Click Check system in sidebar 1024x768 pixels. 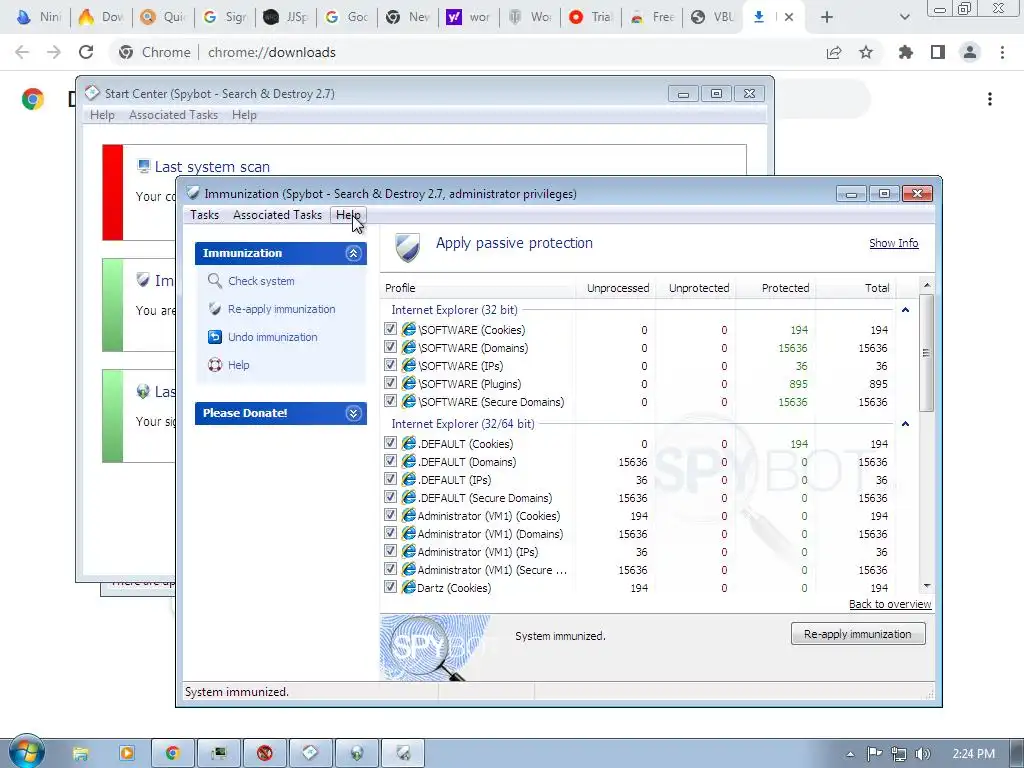pyautogui.click(x=261, y=281)
